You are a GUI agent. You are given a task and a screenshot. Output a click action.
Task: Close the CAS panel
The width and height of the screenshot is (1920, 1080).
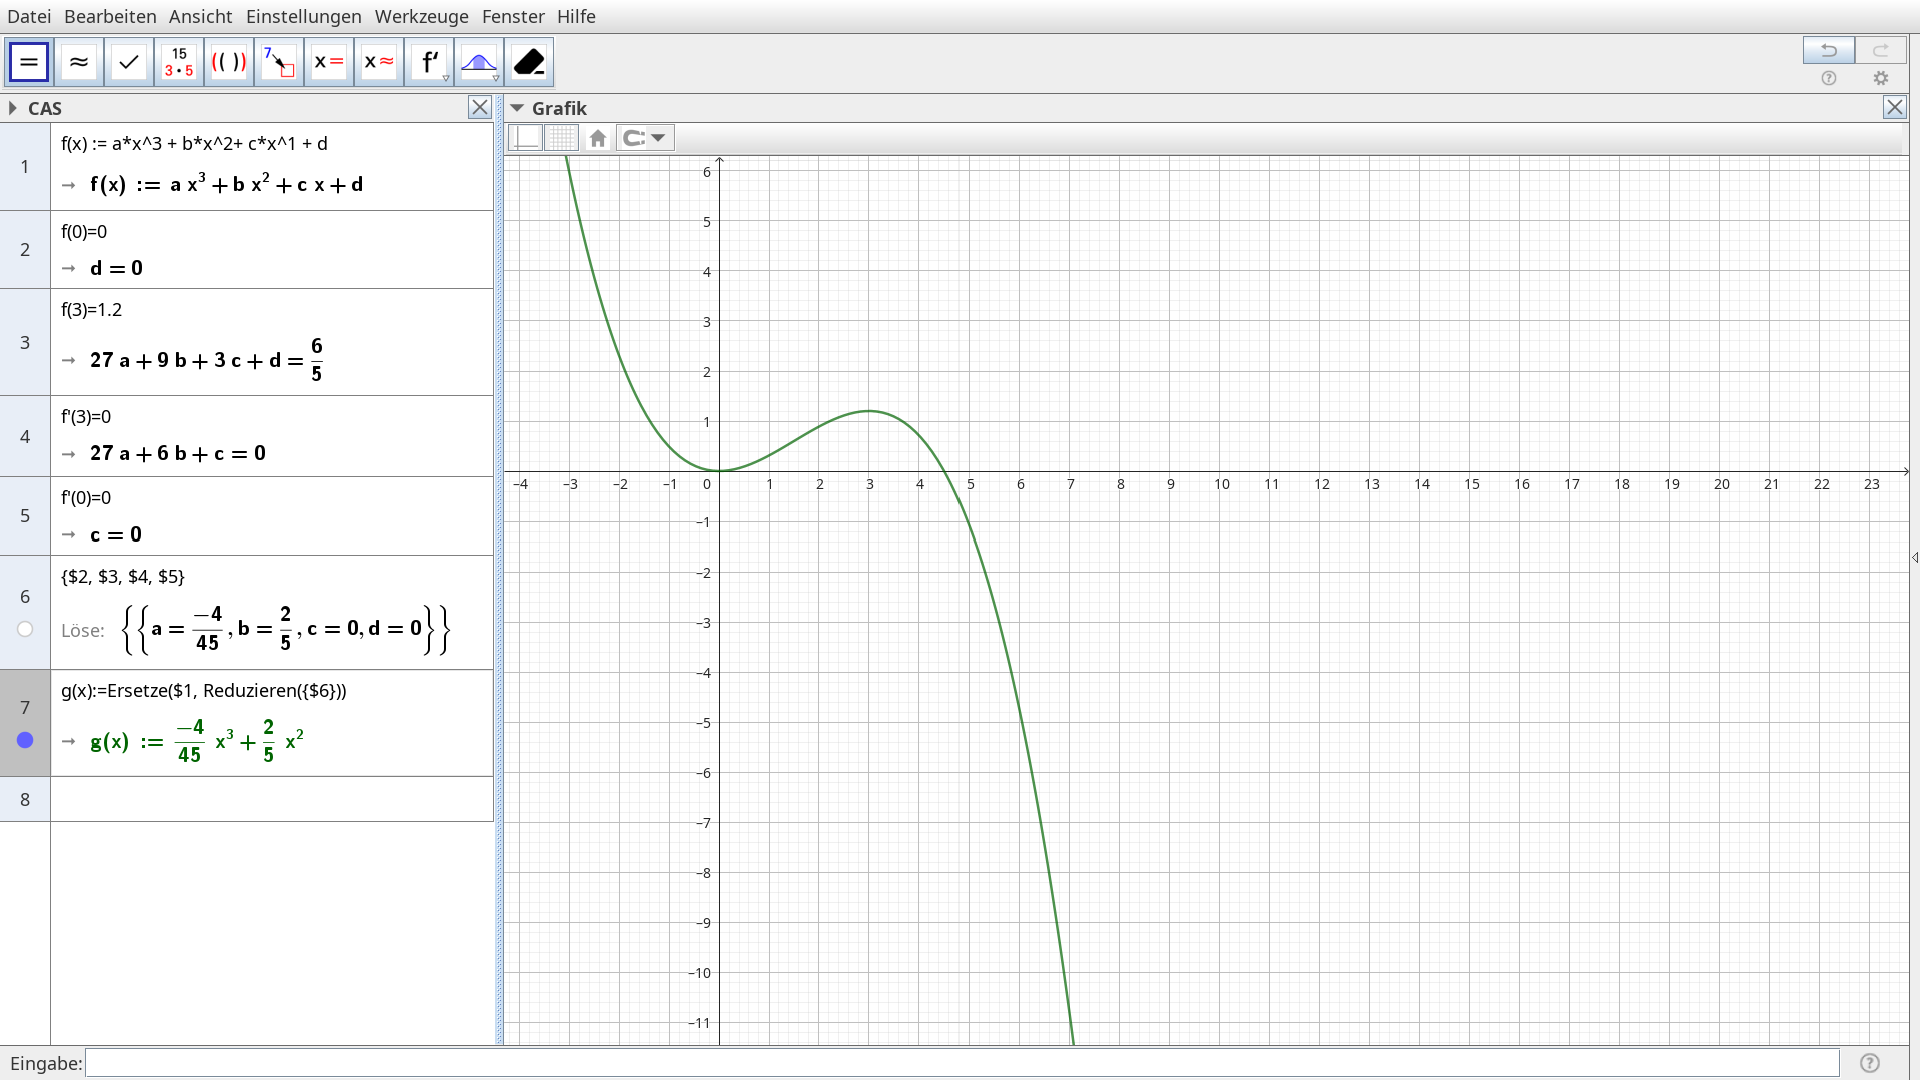(480, 108)
